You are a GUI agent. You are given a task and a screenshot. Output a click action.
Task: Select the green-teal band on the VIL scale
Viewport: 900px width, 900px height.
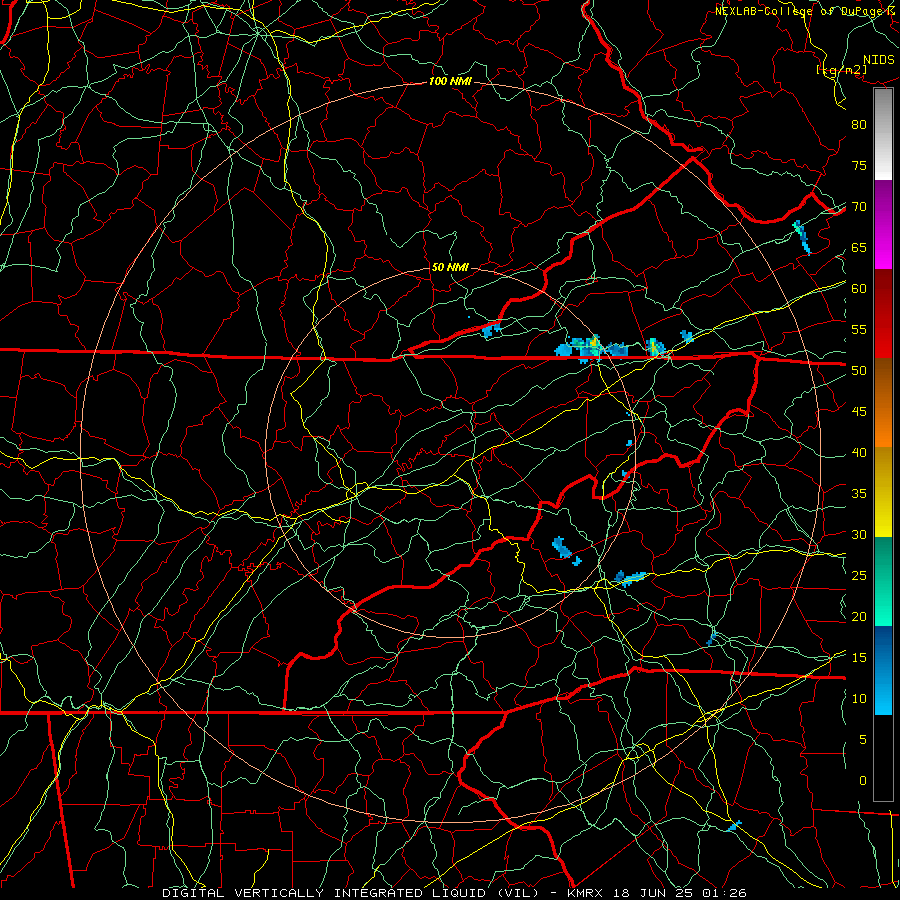(883, 581)
